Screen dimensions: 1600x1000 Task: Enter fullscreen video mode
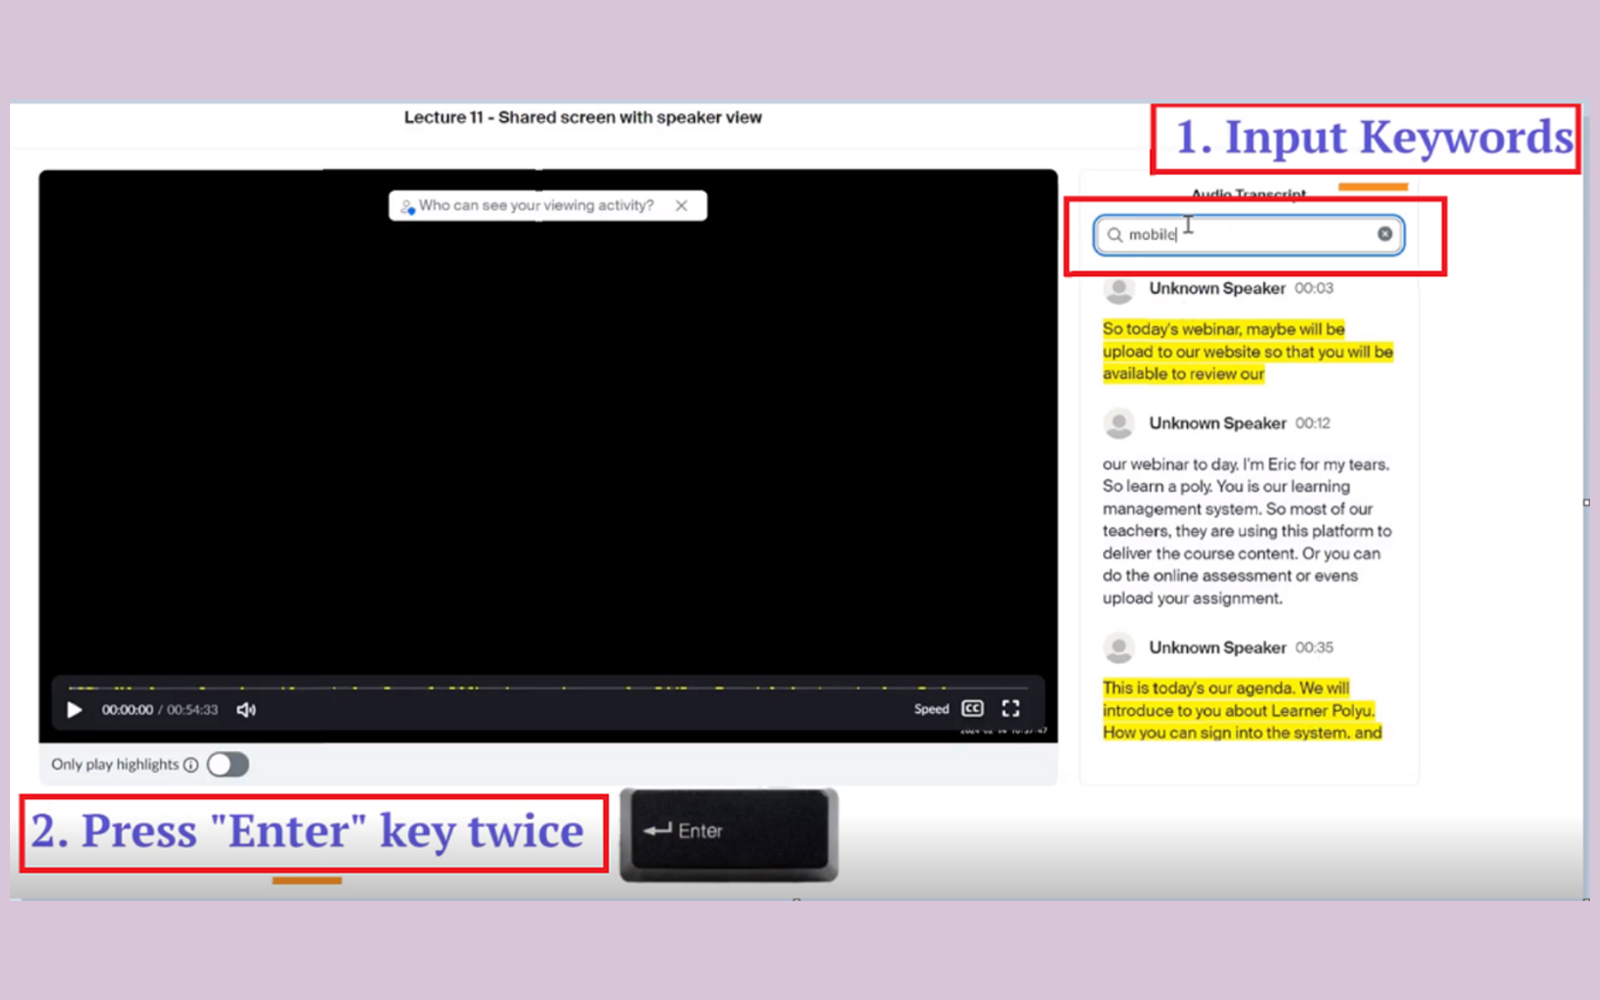1011,709
